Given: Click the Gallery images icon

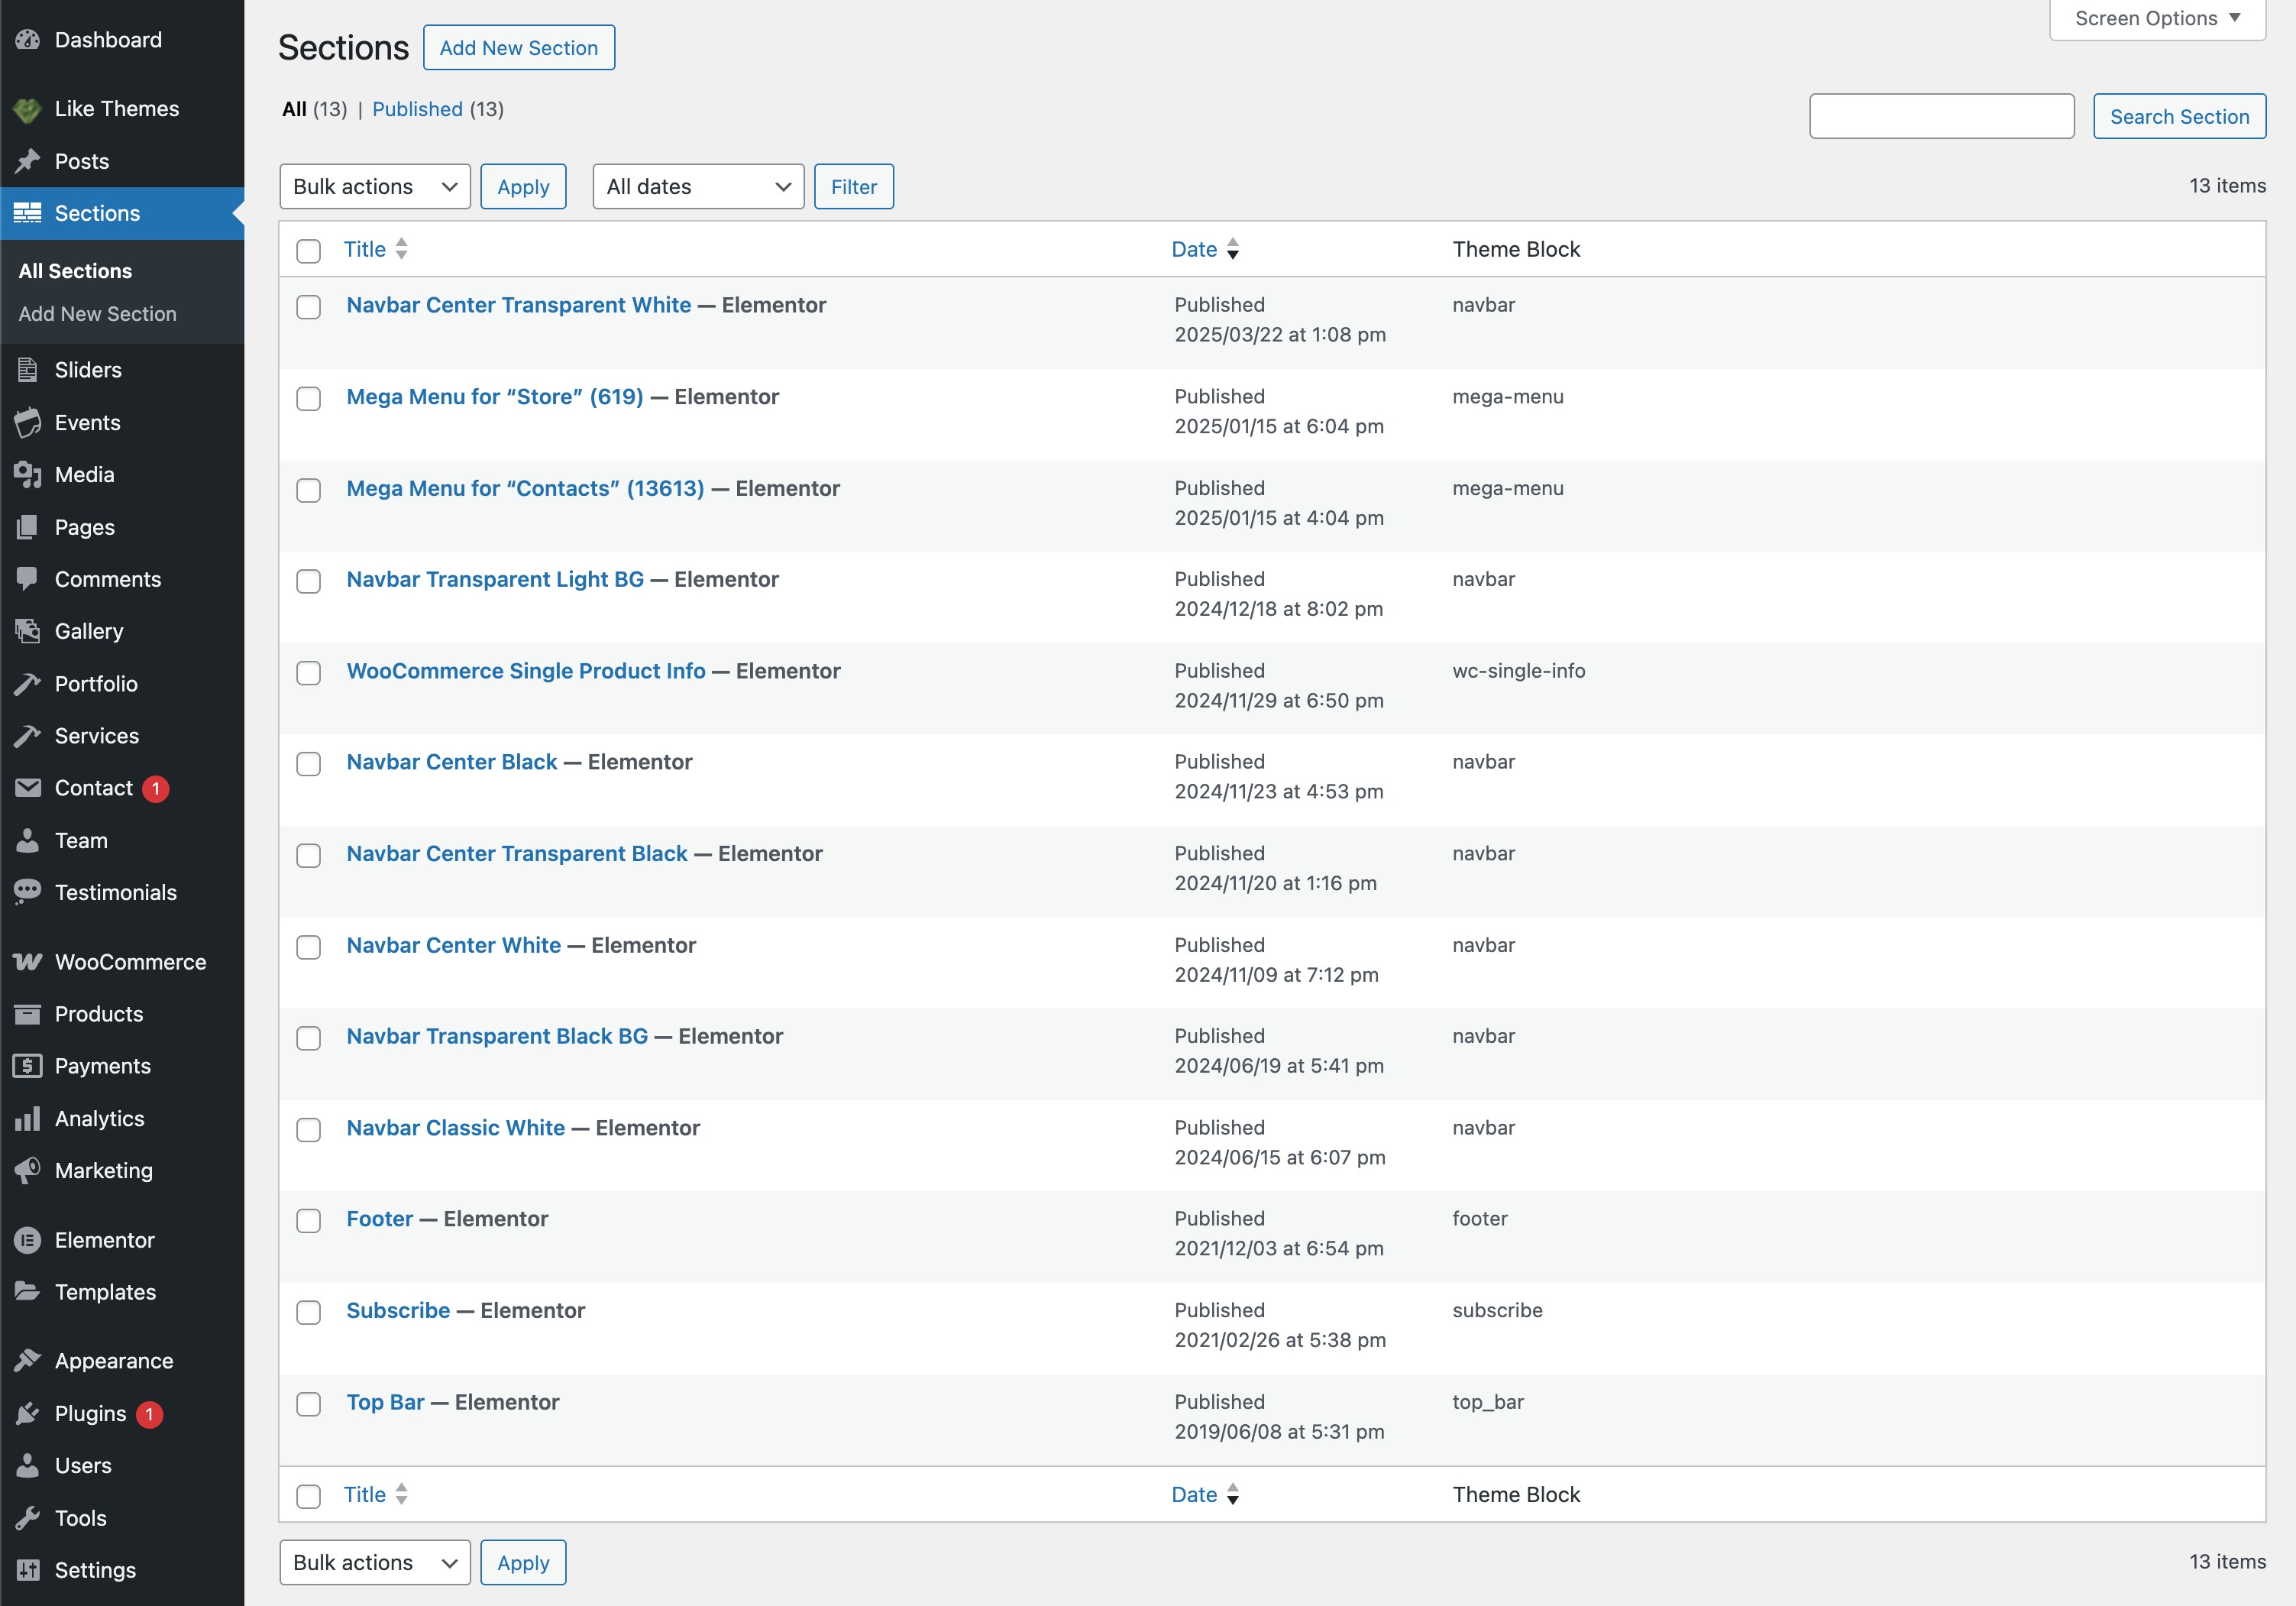Looking at the screenshot, I should (x=28, y=631).
